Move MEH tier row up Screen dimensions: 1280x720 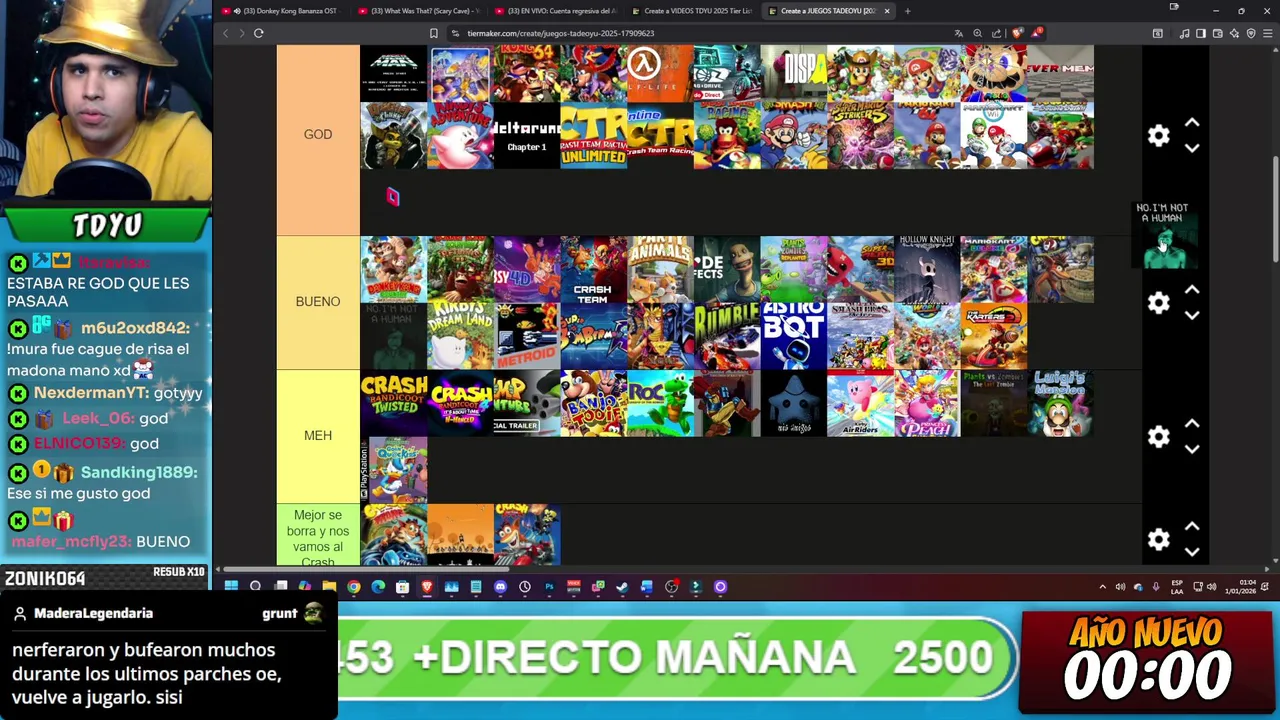coord(1192,424)
